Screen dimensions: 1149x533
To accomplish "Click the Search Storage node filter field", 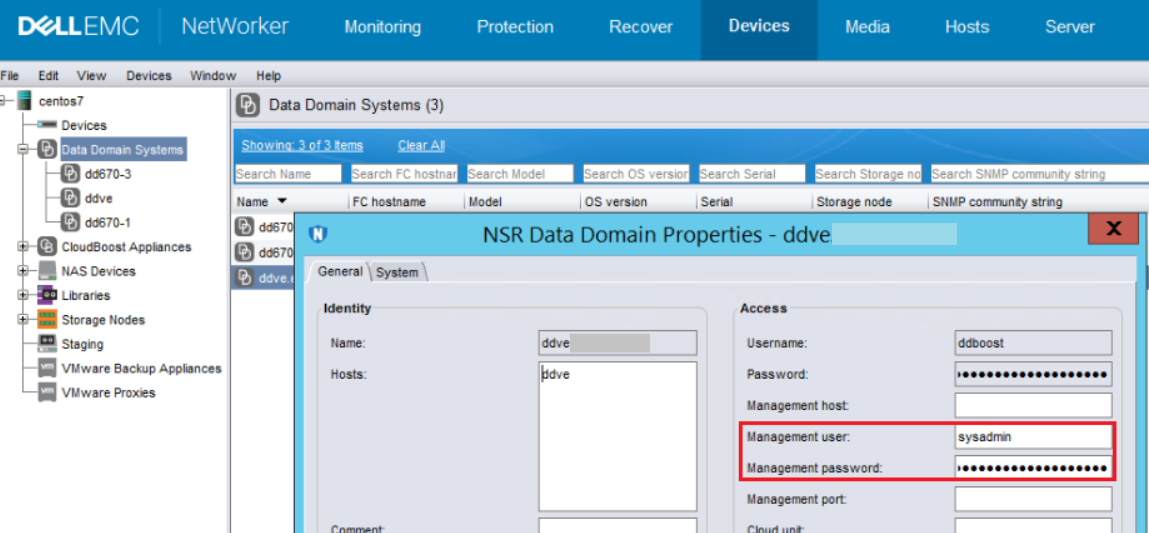I will 868,174.
